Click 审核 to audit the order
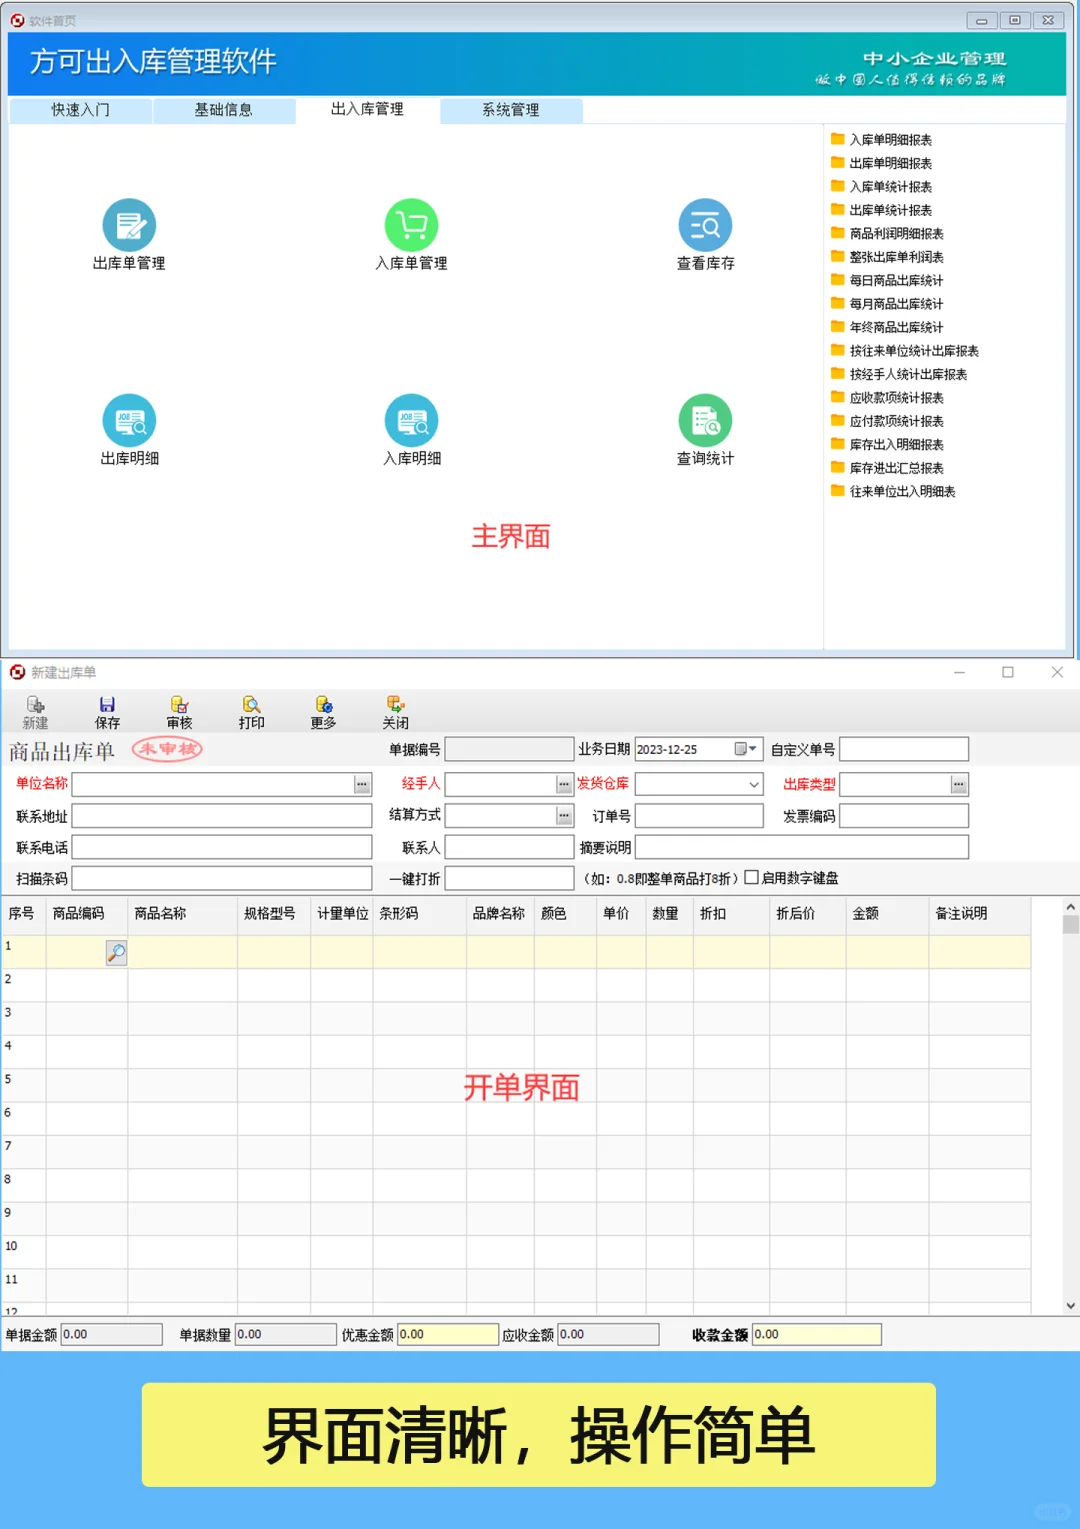The height and width of the screenshot is (1529, 1080). [x=179, y=711]
